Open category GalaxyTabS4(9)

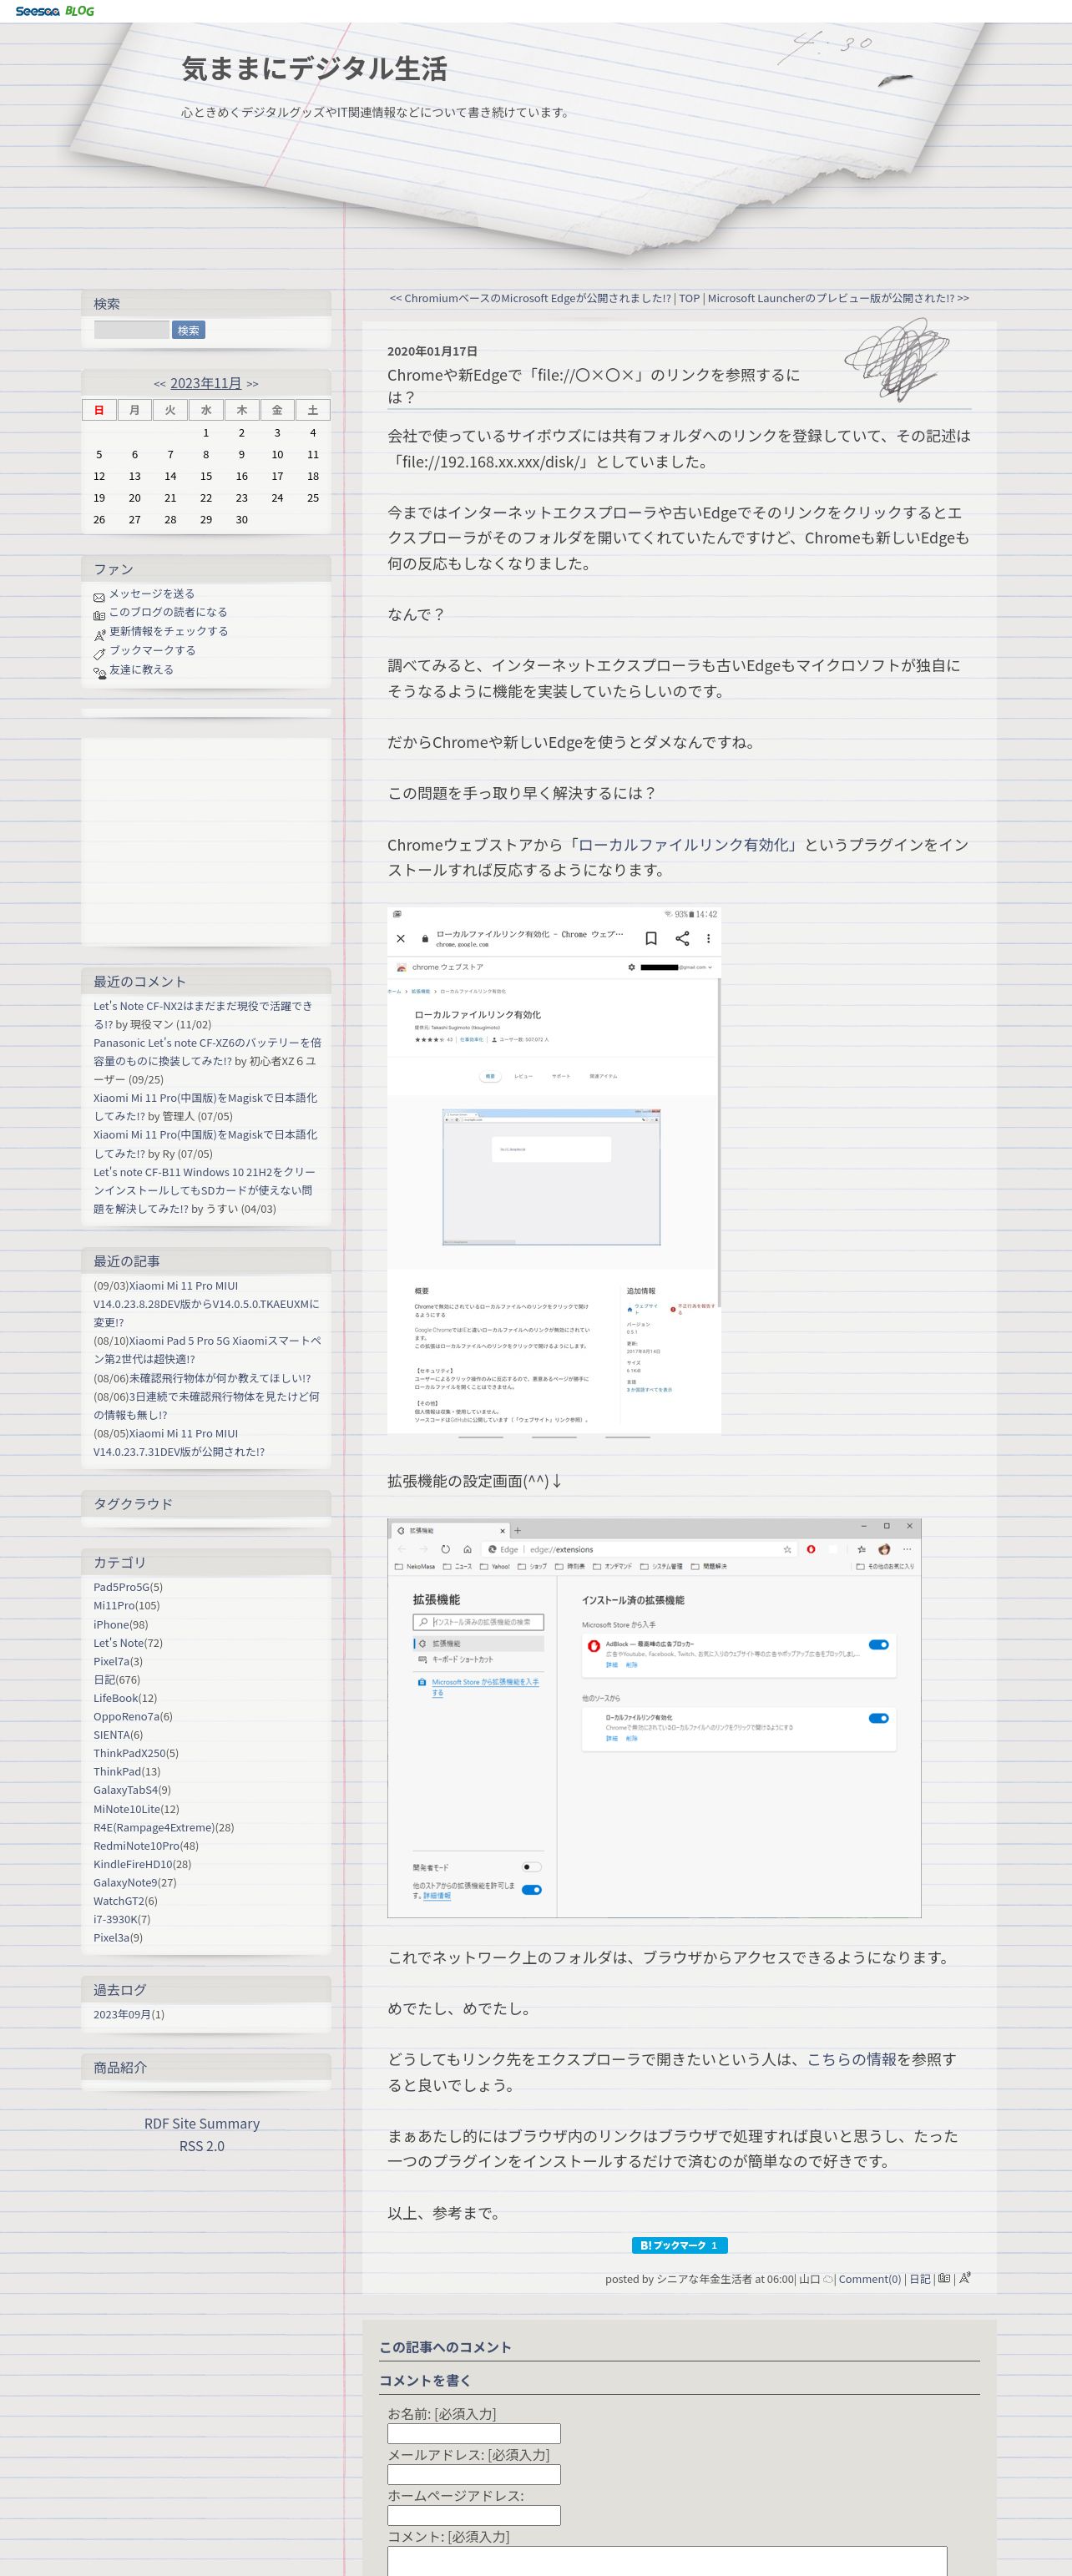pyautogui.click(x=132, y=1790)
